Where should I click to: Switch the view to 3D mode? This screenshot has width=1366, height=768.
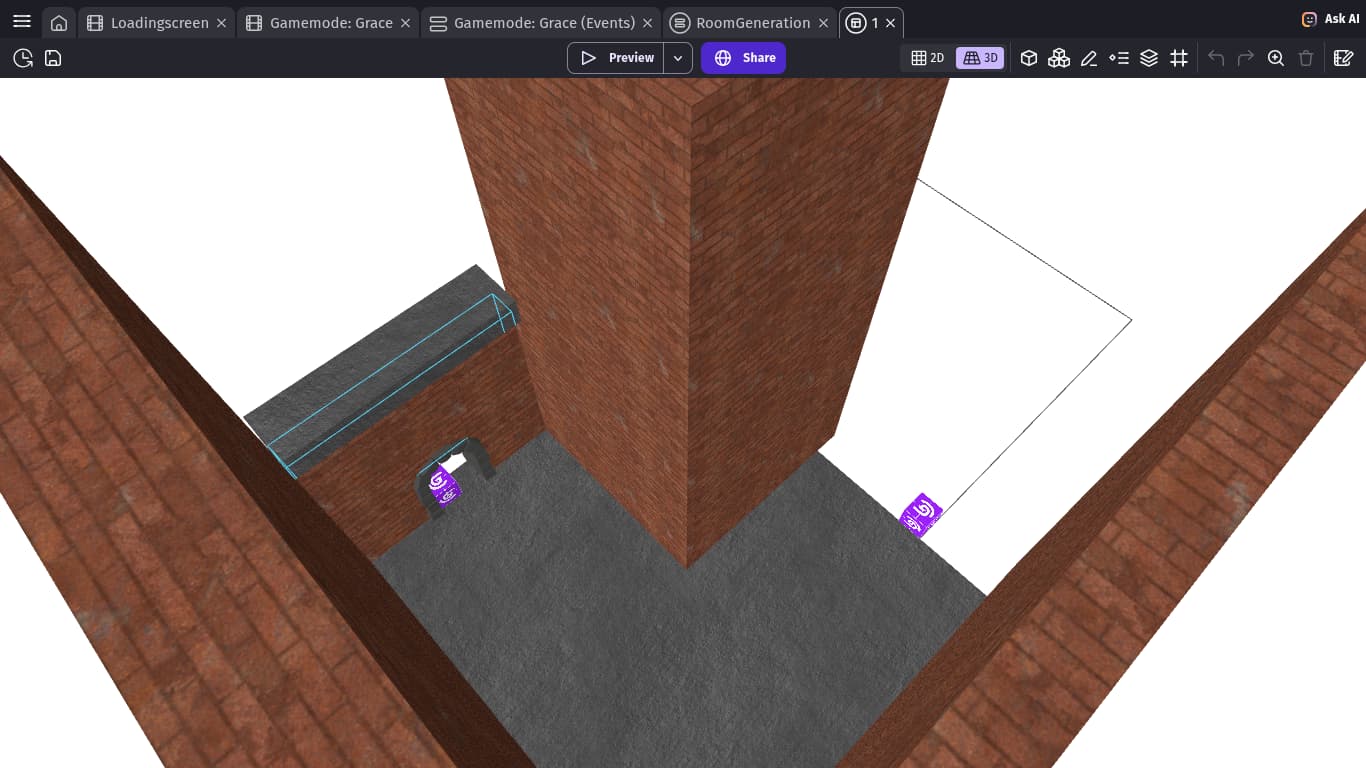coord(980,58)
